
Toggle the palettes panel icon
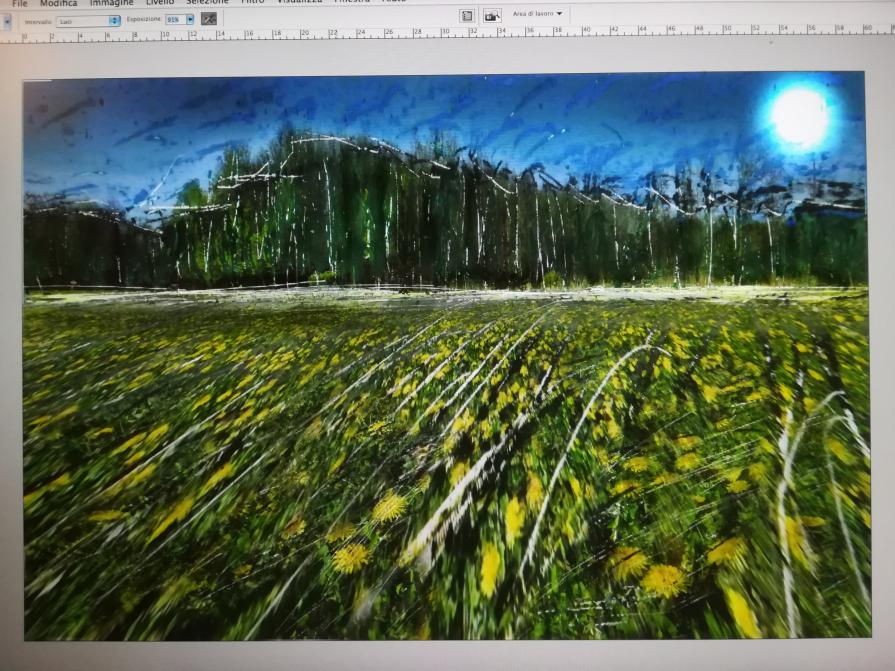pos(467,15)
